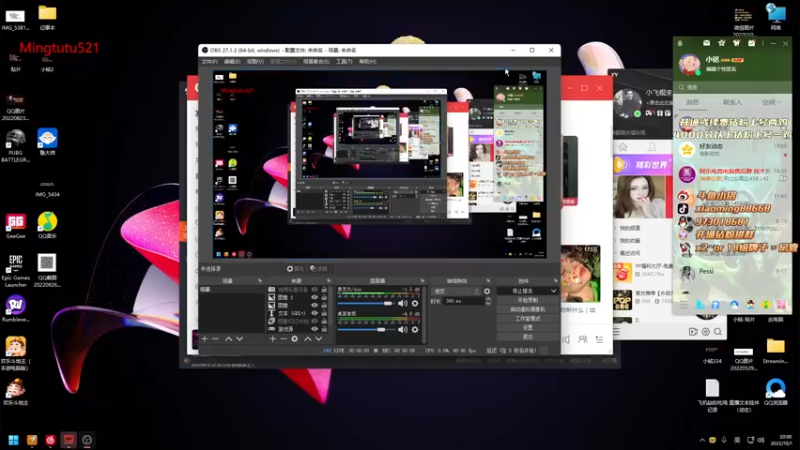This screenshot has width=800, height=450.
Task: Open 麦克风/Aux audio settings gear
Action: pyautogui.click(x=415, y=304)
